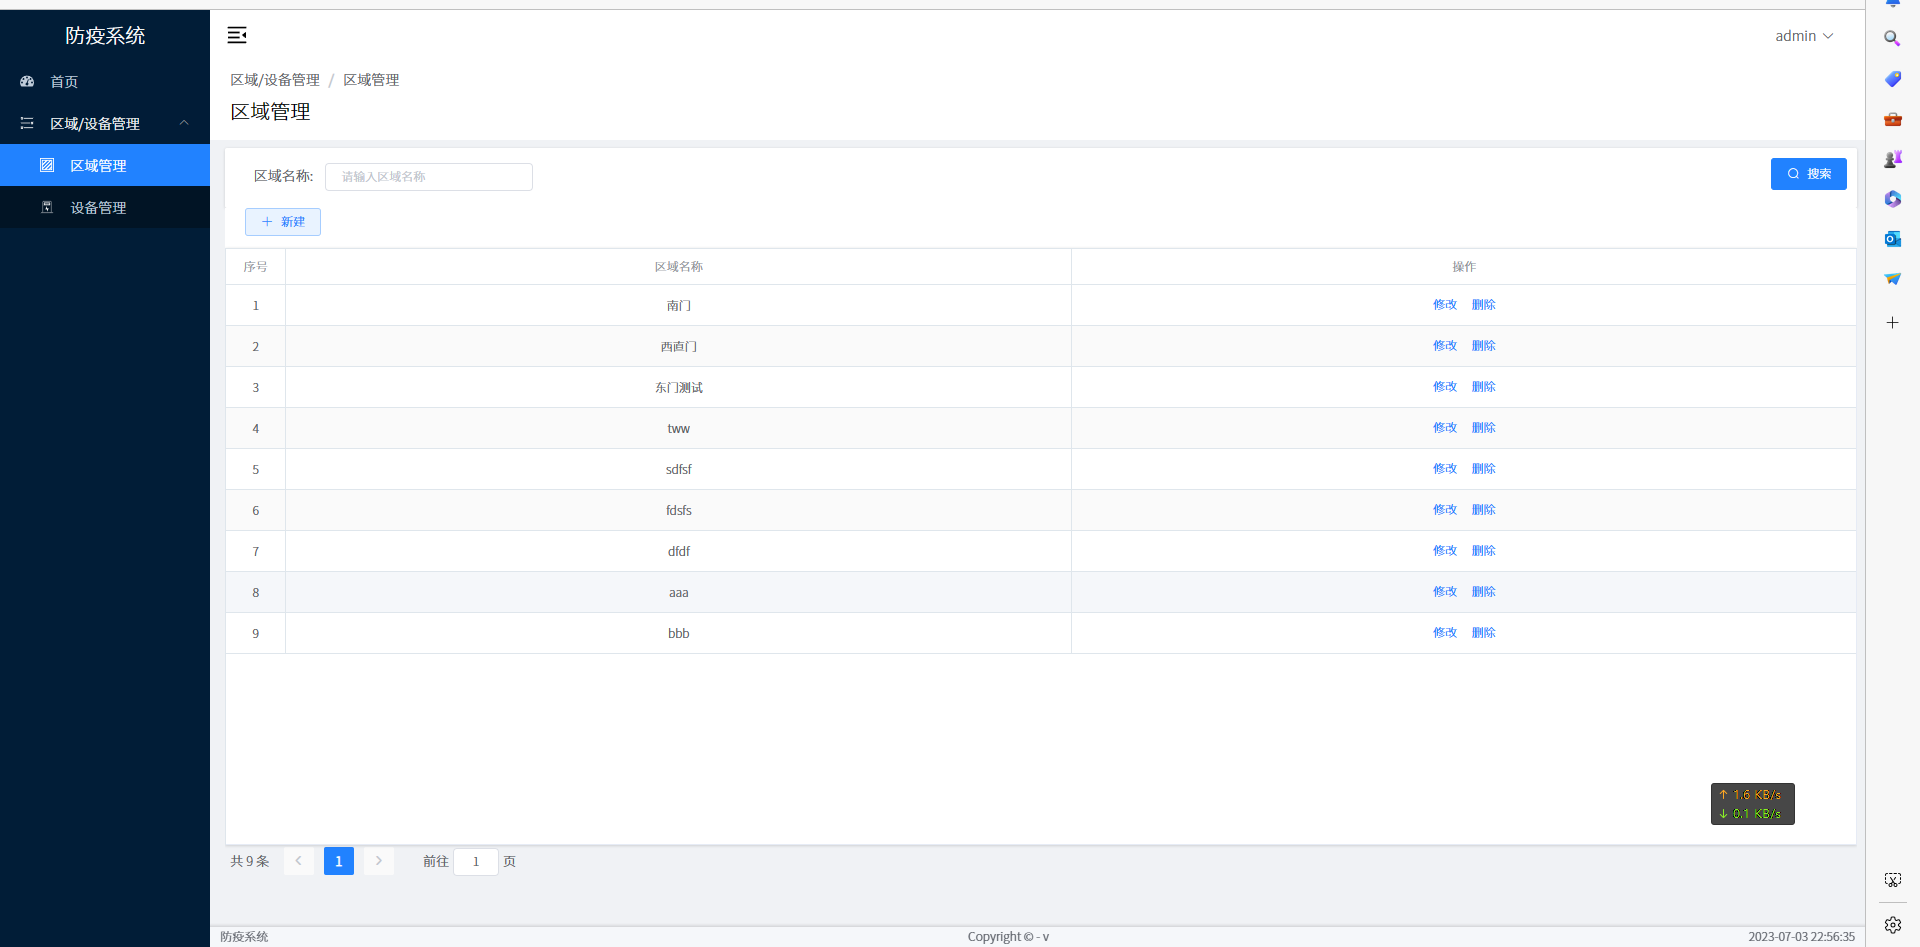Click 删除 for 西直门 row
Image resolution: width=1920 pixels, height=947 pixels.
coord(1484,346)
